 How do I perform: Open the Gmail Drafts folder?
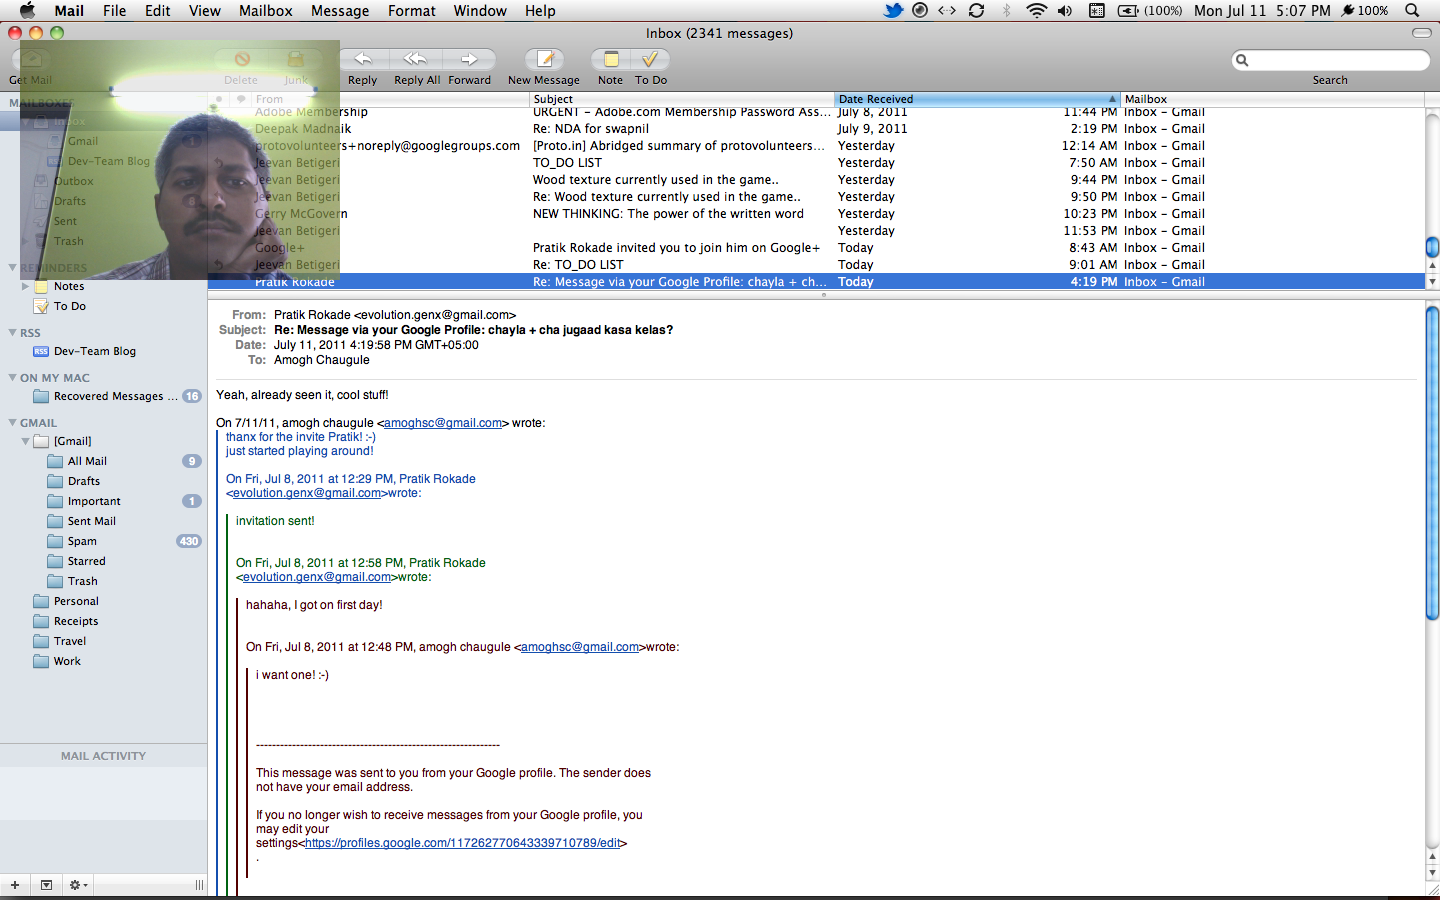coord(84,481)
